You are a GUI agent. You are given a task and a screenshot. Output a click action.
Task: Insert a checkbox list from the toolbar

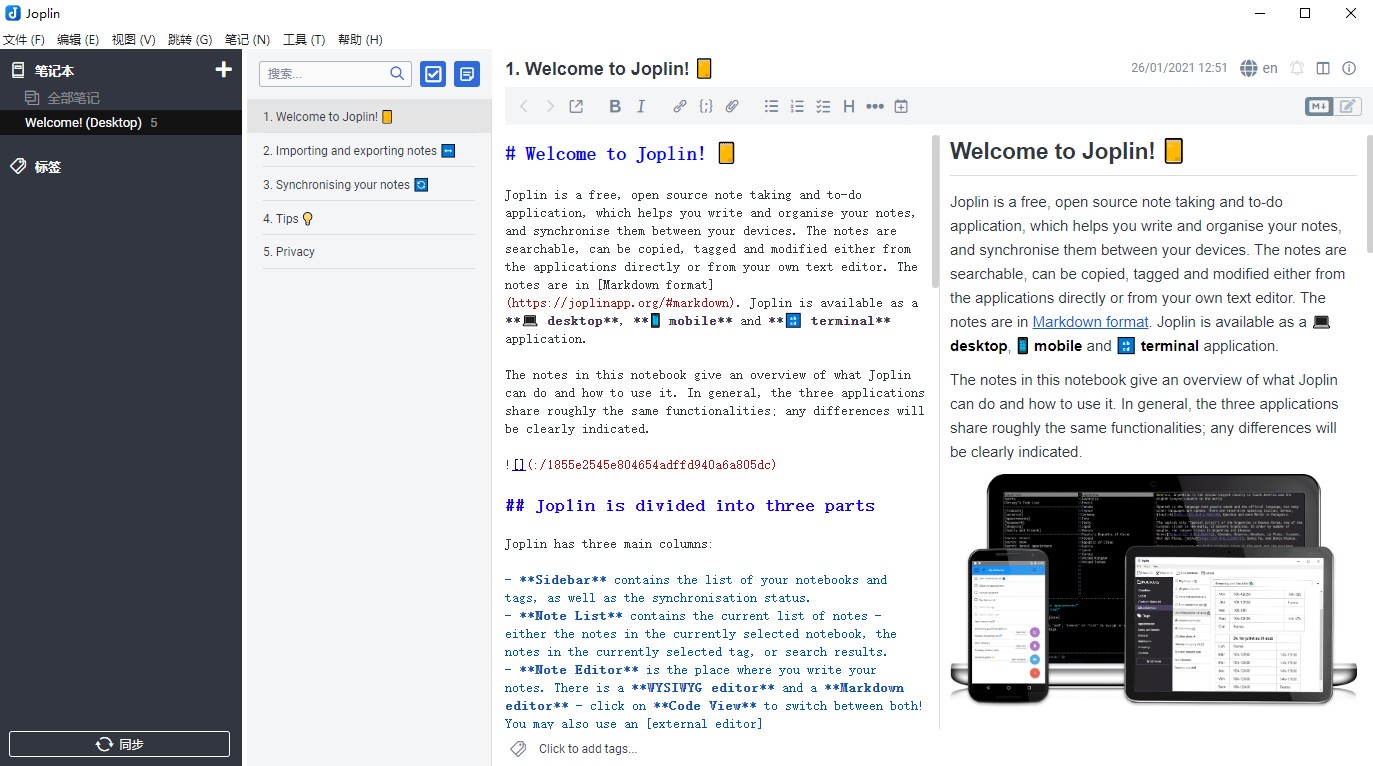point(823,107)
